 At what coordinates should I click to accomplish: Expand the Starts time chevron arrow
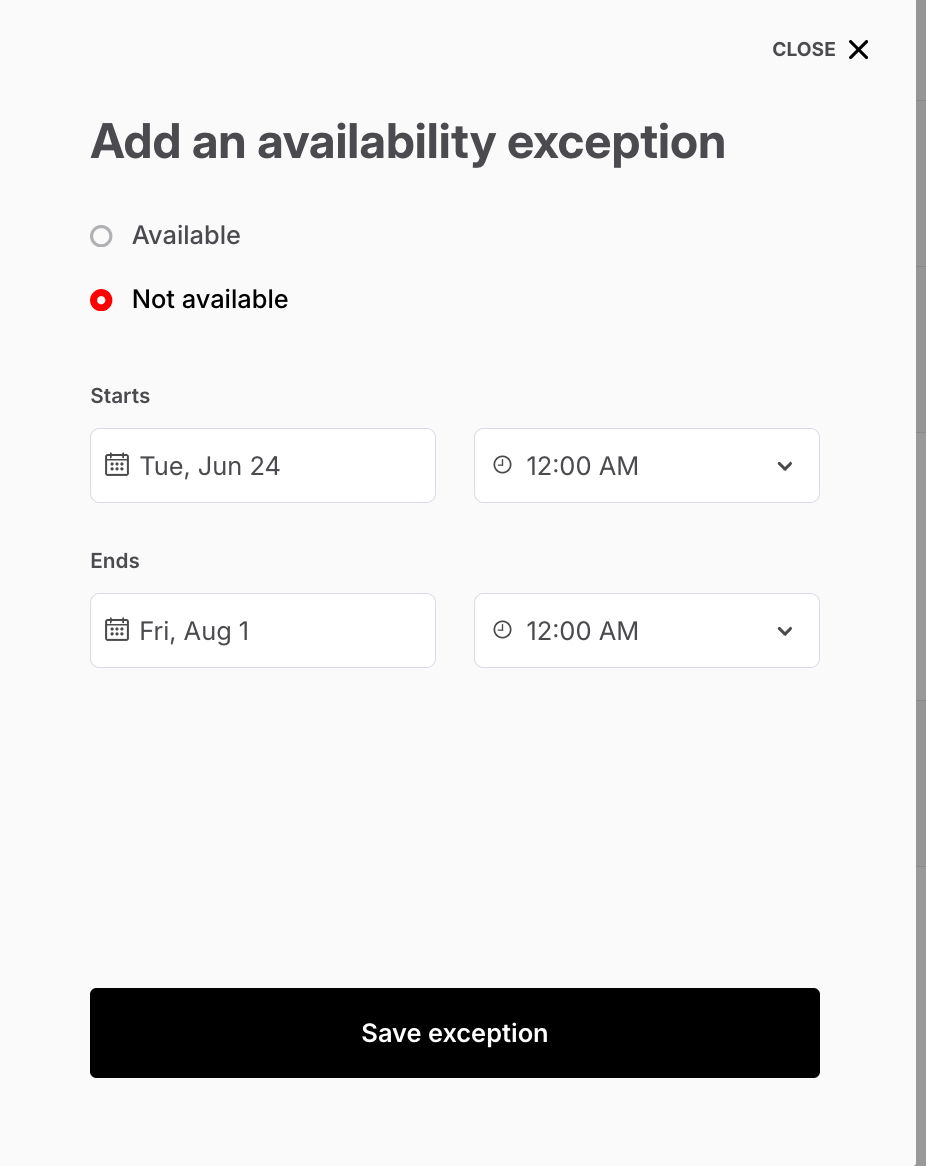tap(785, 466)
